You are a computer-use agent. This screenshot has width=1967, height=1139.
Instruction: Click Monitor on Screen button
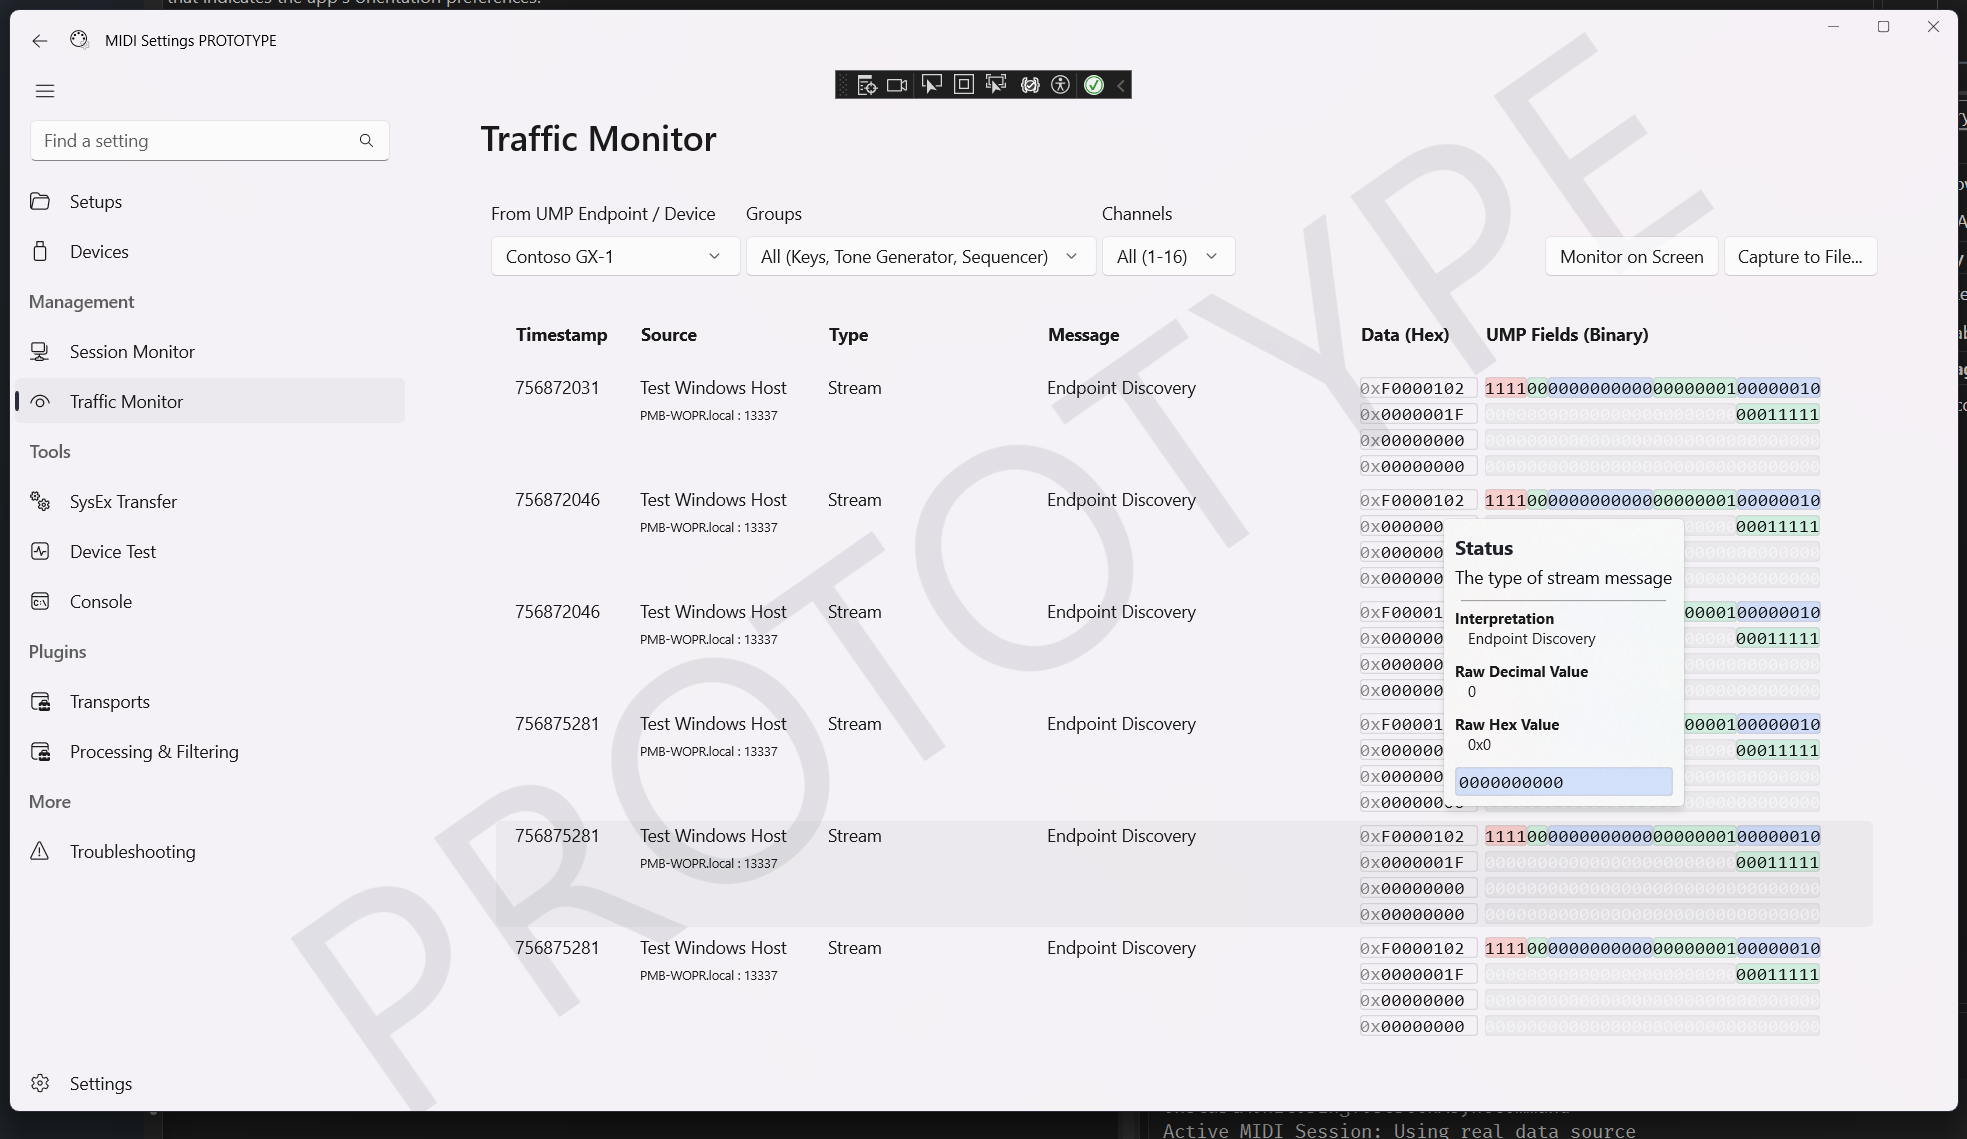pyautogui.click(x=1631, y=257)
